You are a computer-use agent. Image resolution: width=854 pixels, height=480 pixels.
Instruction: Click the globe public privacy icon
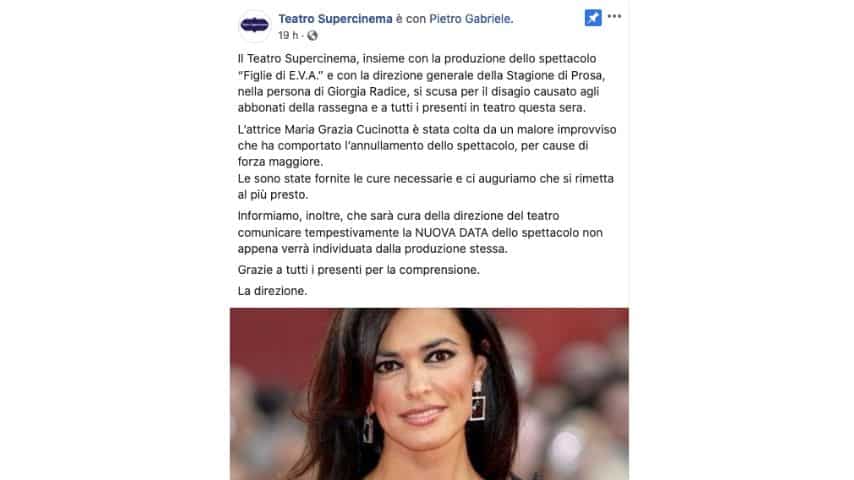(x=312, y=35)
